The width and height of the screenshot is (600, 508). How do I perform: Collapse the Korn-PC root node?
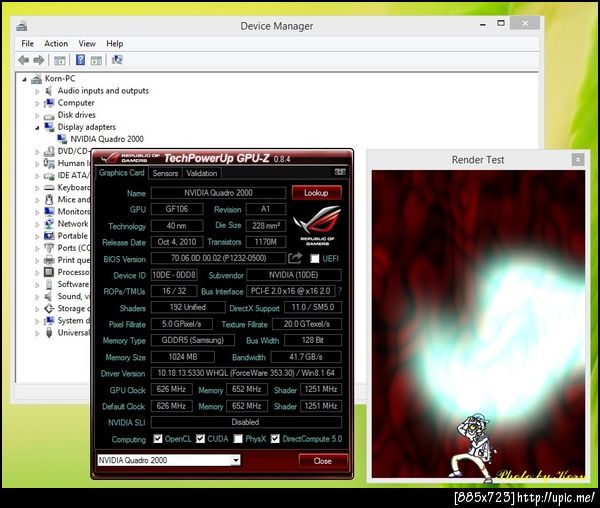(x=24, y=79)
